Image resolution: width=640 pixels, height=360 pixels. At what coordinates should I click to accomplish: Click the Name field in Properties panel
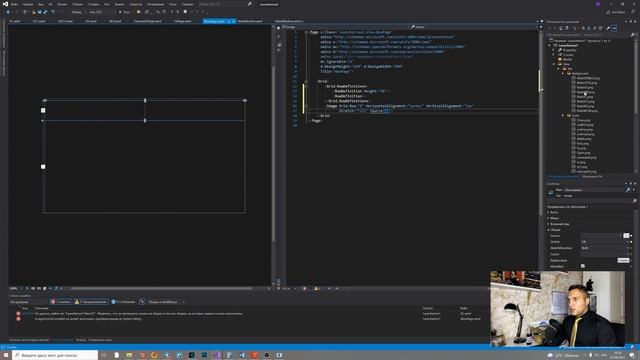pyautogui.click(x=594, y=190)
